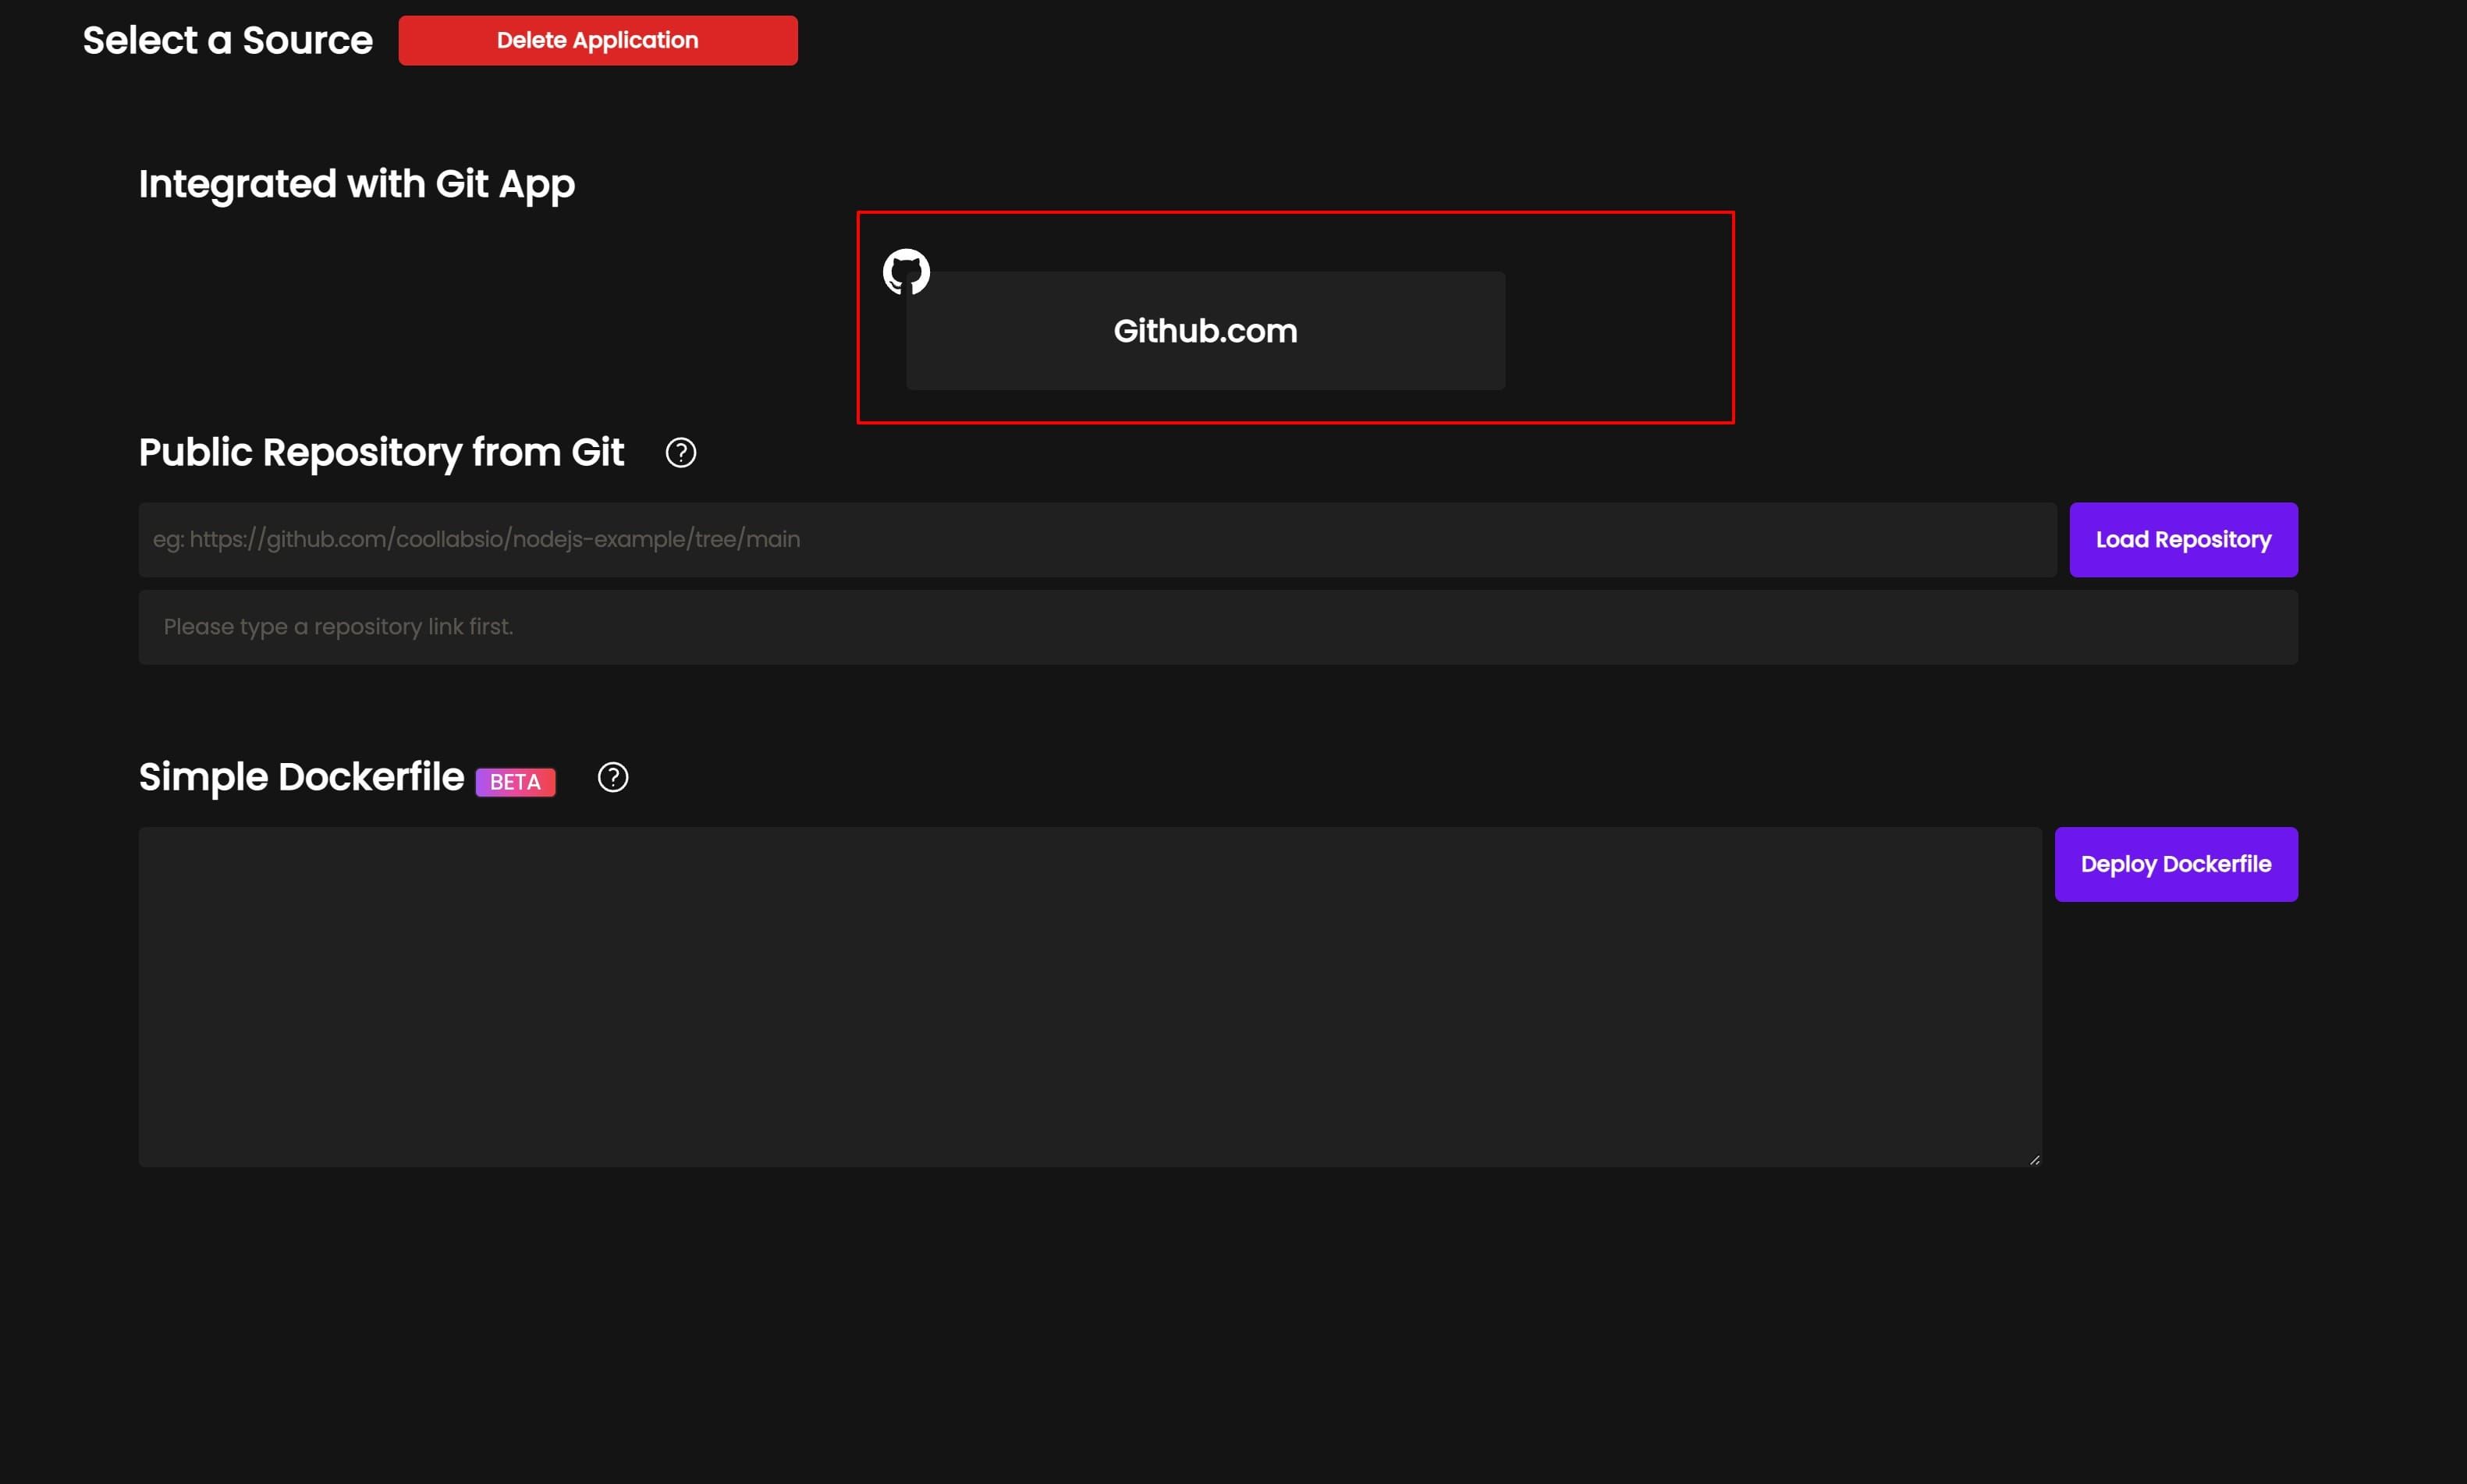Select the octocat logo above Github.com
Viewport: 2467px width, 1484px height.
(x=906, y=271)
